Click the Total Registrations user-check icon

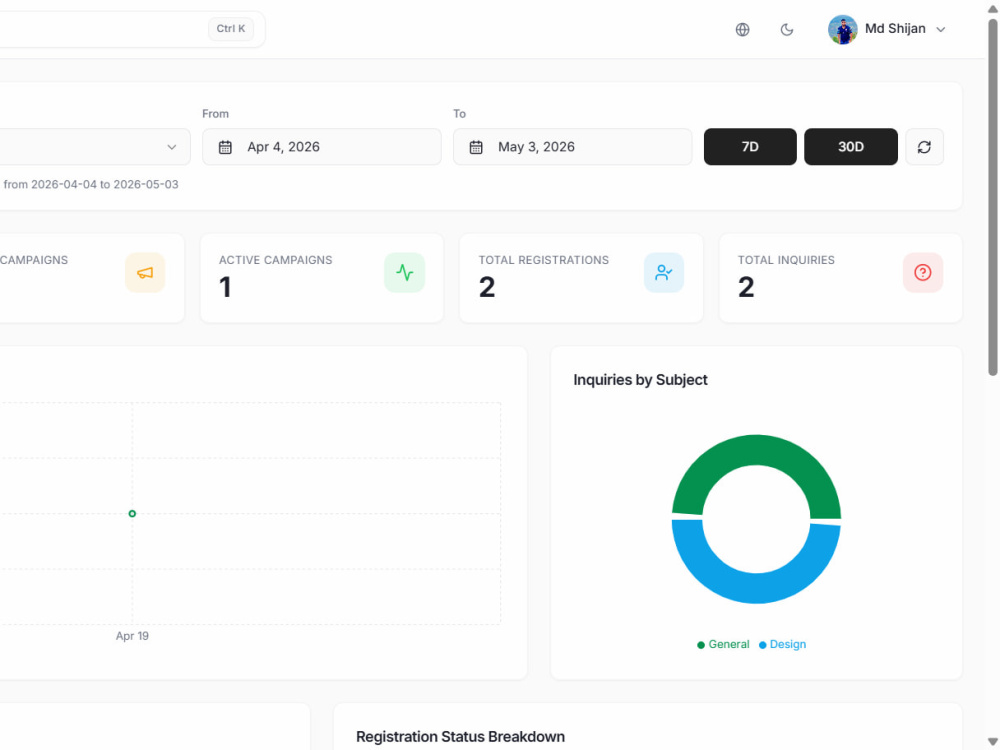pyautogui.click(x=664, y=272)
